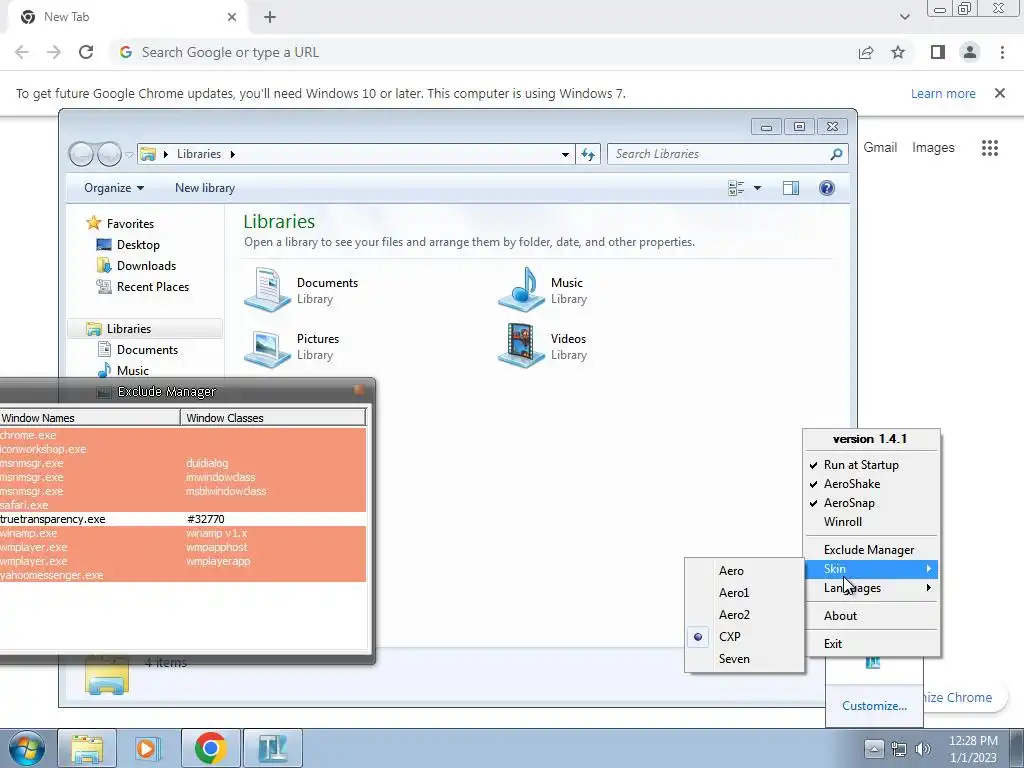The image size is (1024, 768).
Task: Expand Languages submenu
Action: (x=871, y=588)
